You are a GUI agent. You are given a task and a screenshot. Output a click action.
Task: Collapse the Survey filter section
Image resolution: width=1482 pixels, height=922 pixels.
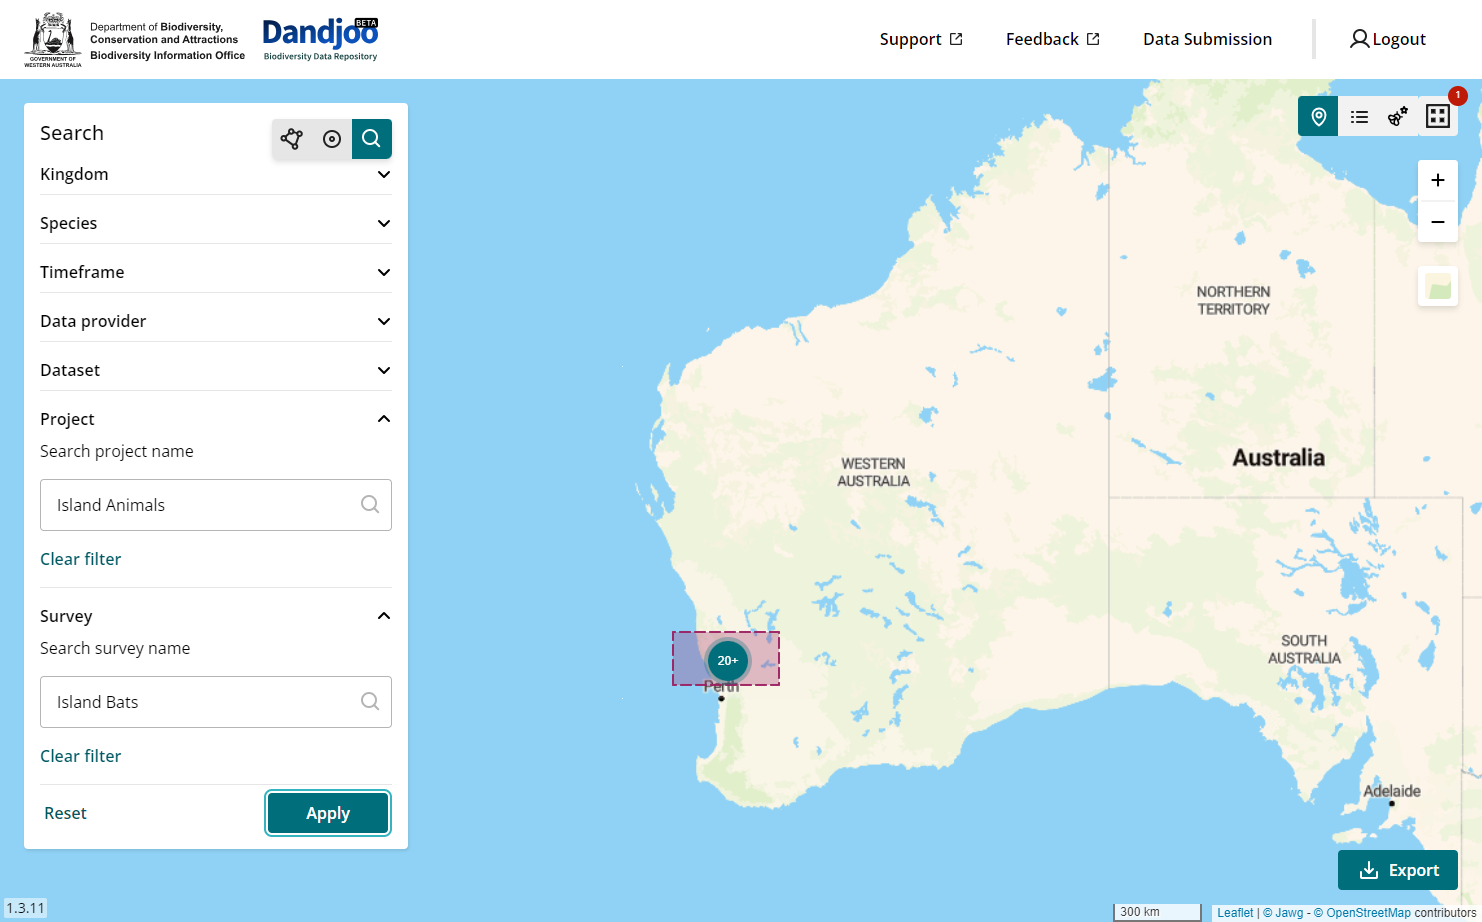[216, 616]
